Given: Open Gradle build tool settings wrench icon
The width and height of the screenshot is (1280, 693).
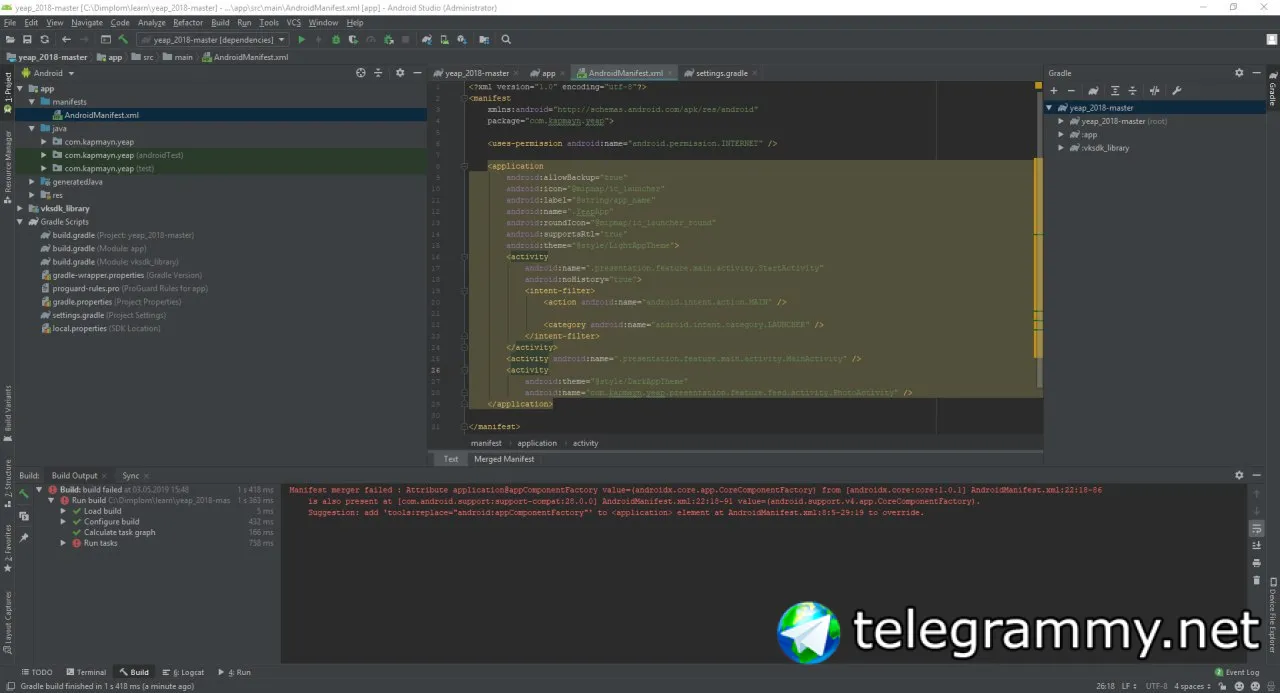Looking at the screenshot, I should pyautogui.click(x=1177, y=90).
